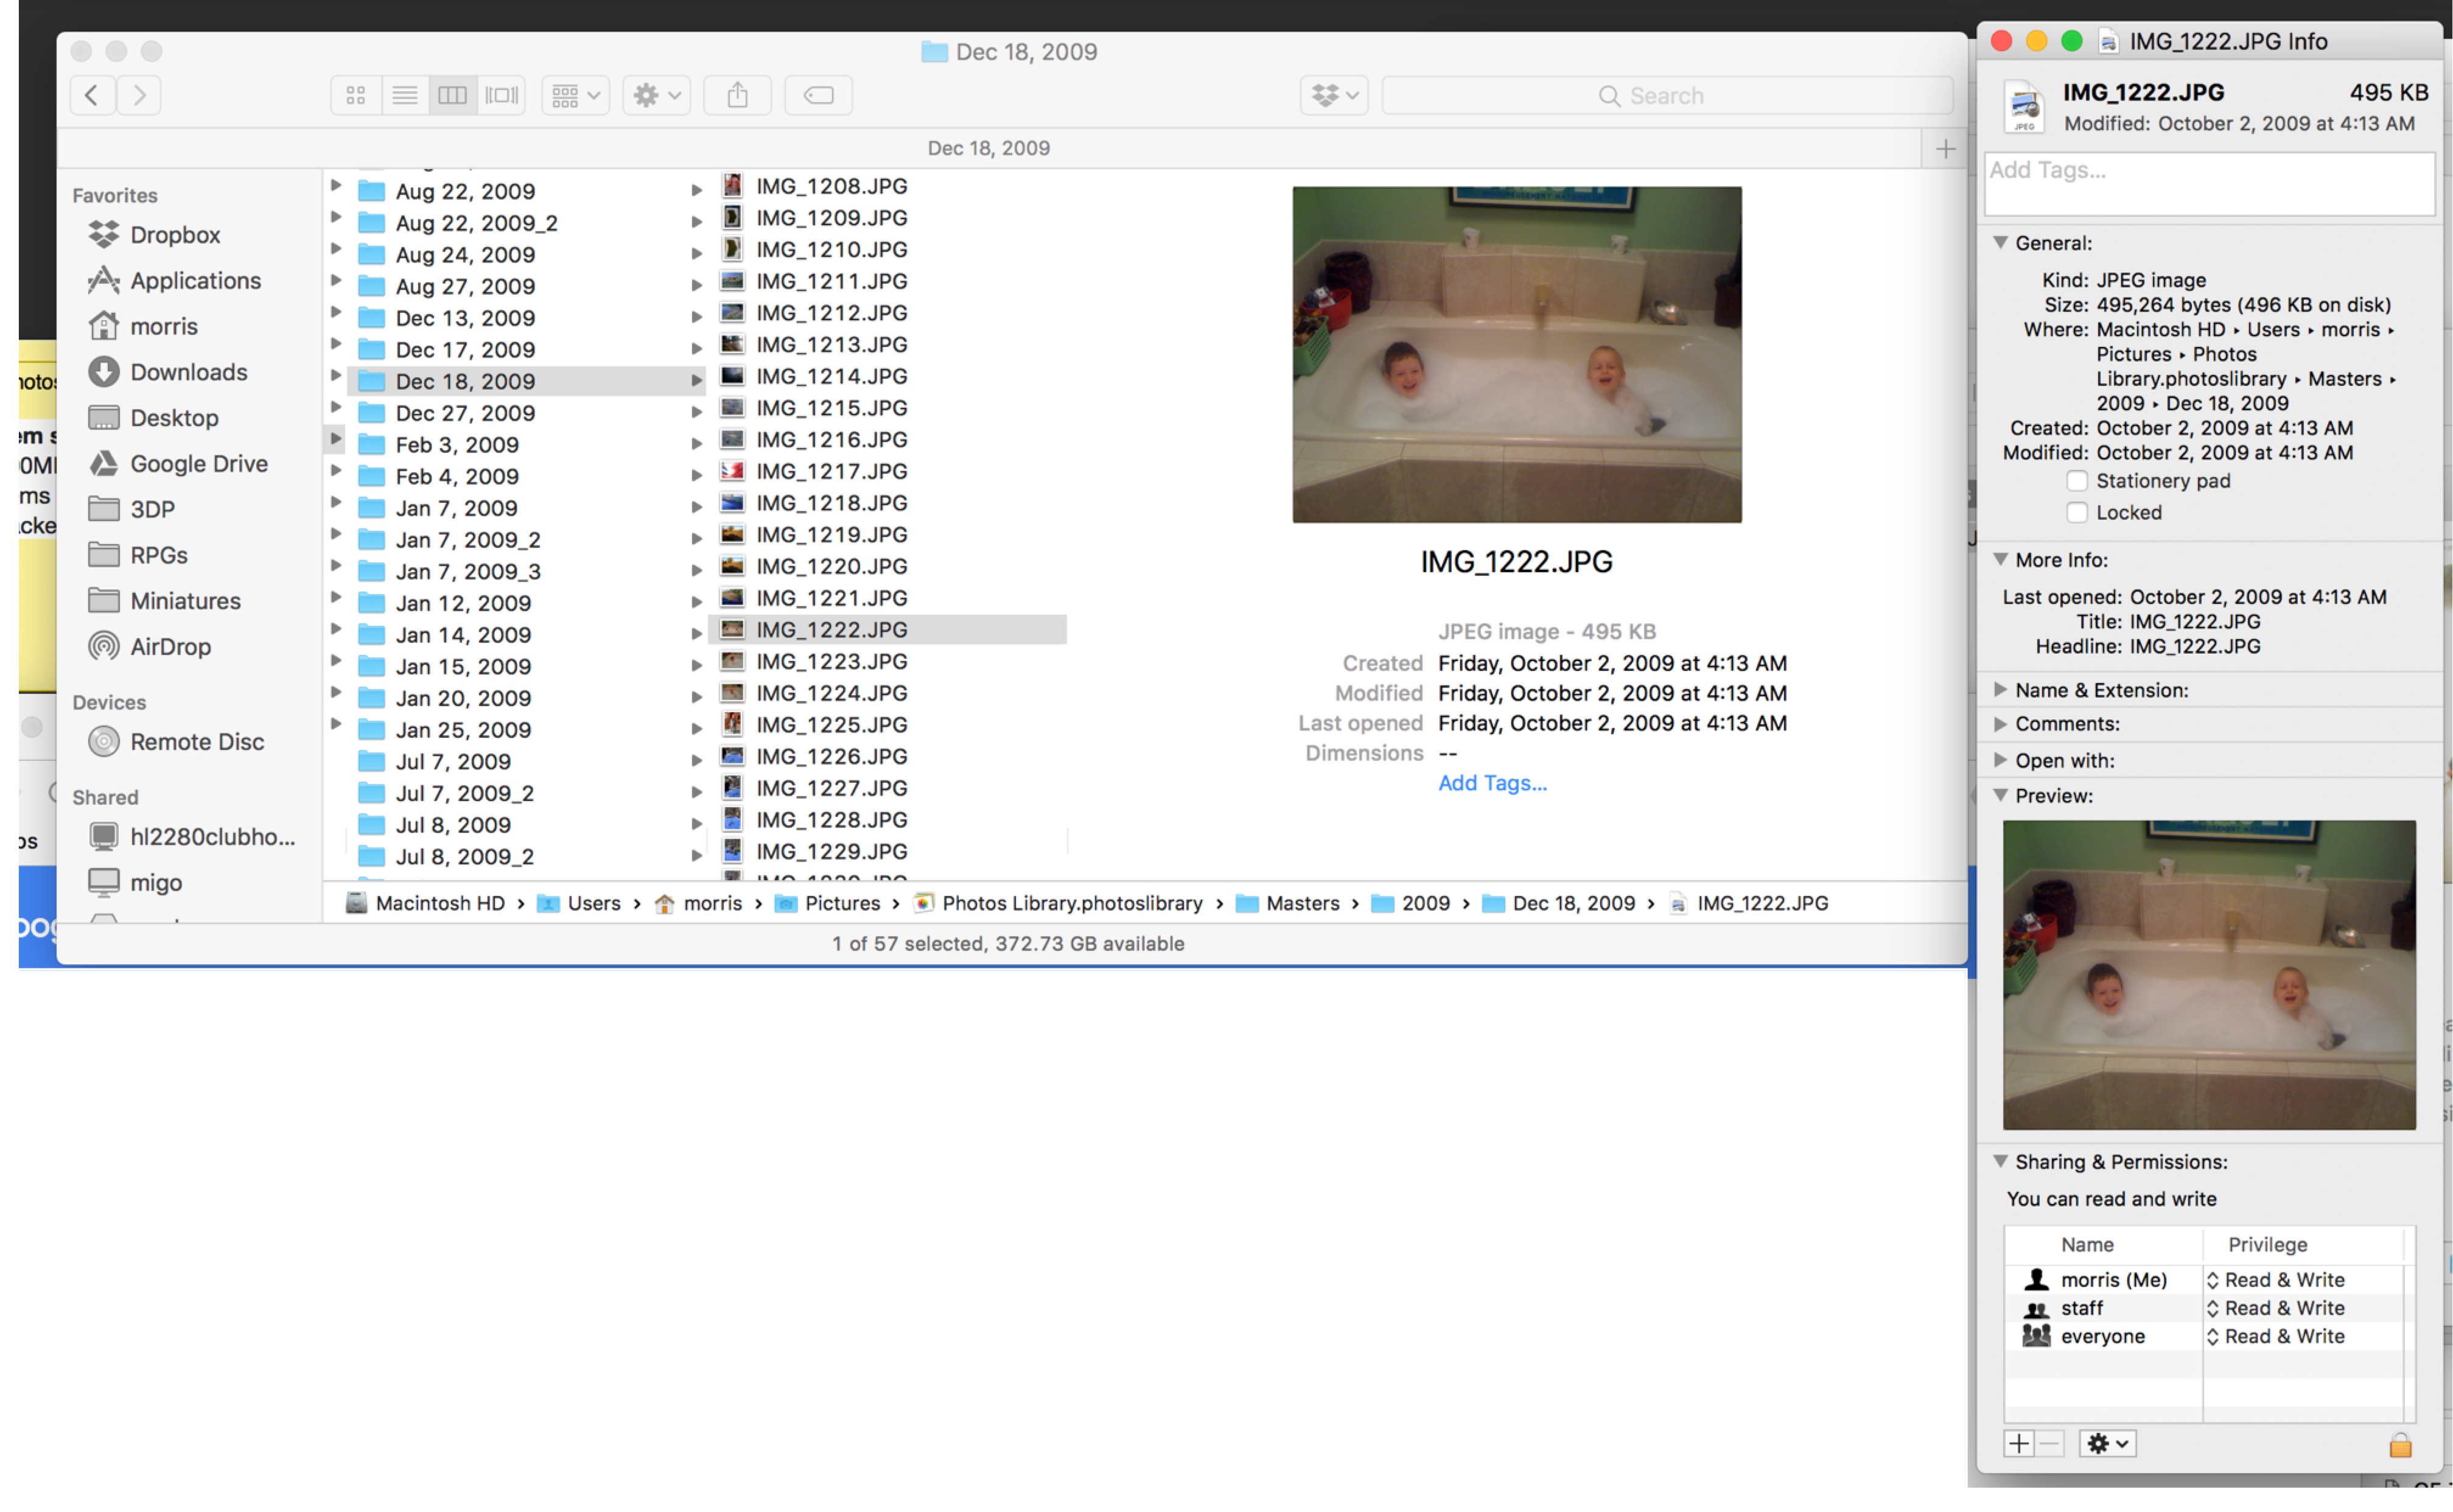Switch to icon view in toolbar
The width and height of the screenshot is (2453, 1512).
[x=355, y=95]
